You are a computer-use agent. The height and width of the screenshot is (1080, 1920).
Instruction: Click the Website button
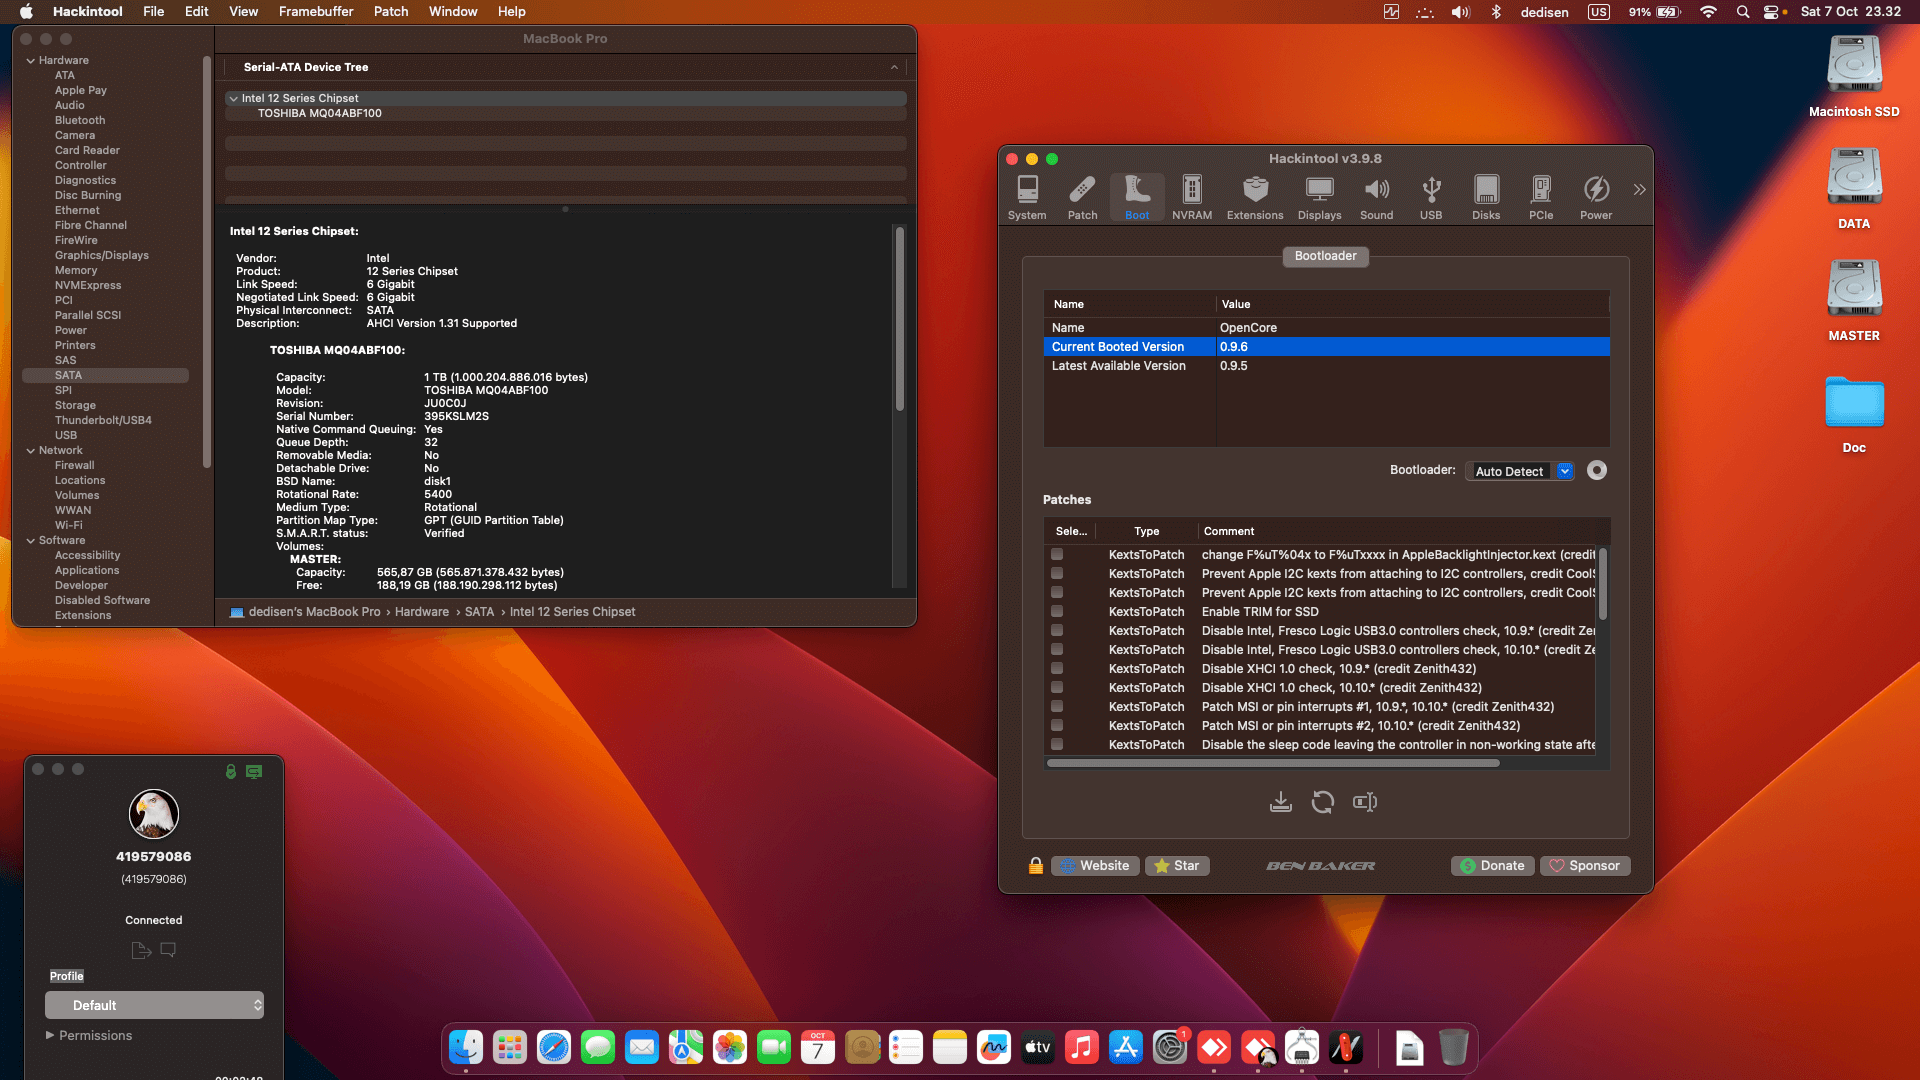1095,865
